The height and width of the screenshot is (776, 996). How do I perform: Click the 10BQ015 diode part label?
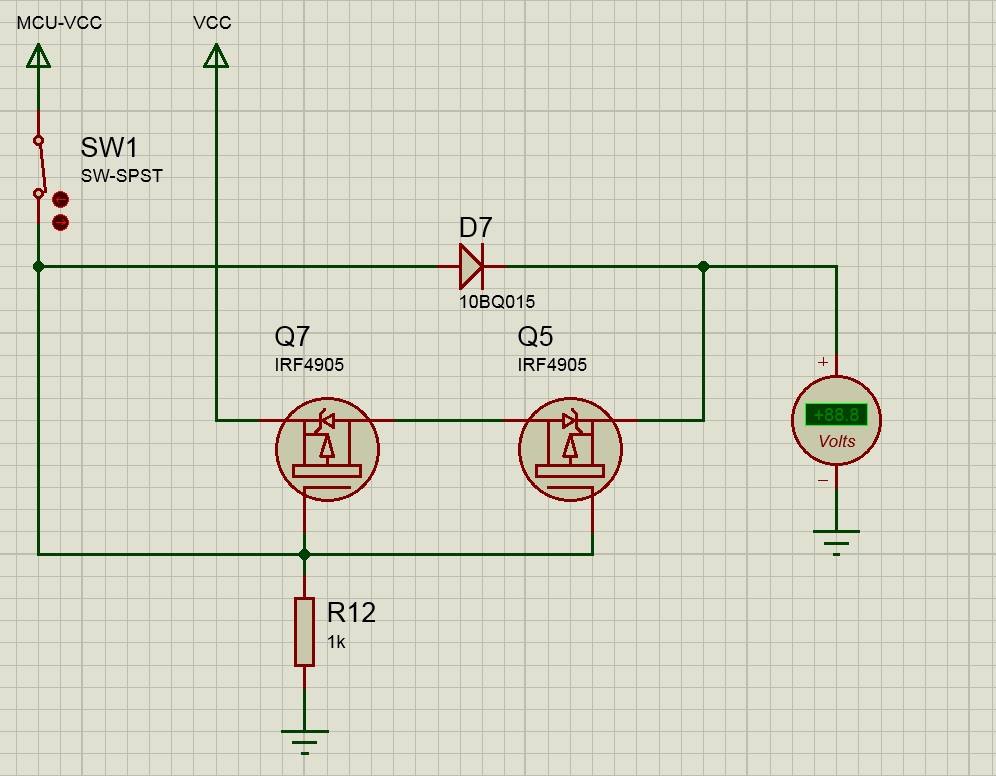click(497, 301)
